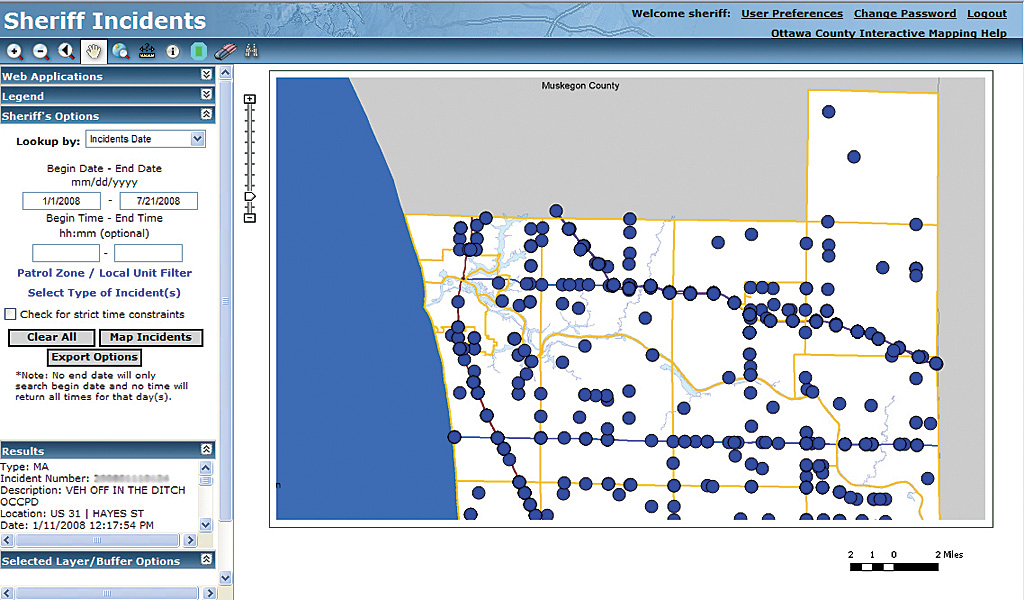The image size is (1024, 600).
Task: Select the Zoom Out magnifier tool
Action: tap(41, 51)
